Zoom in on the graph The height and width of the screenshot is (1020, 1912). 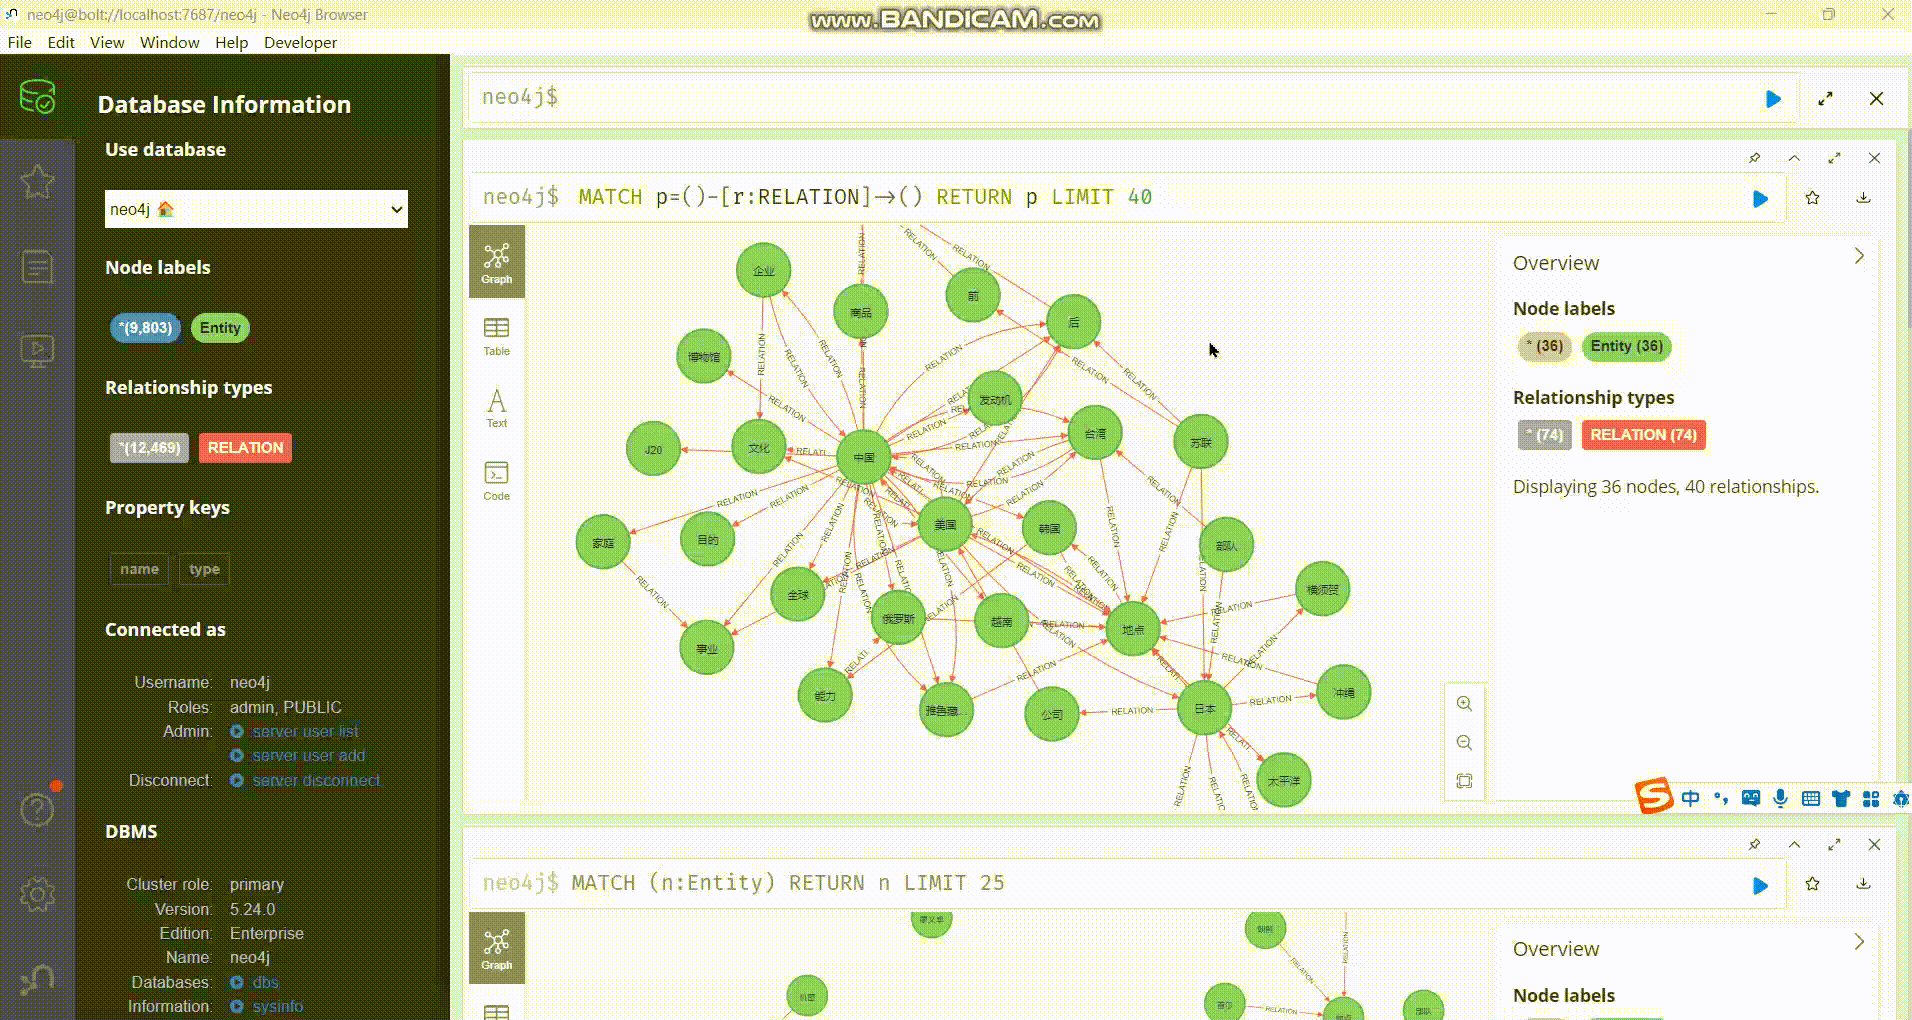1464,704
